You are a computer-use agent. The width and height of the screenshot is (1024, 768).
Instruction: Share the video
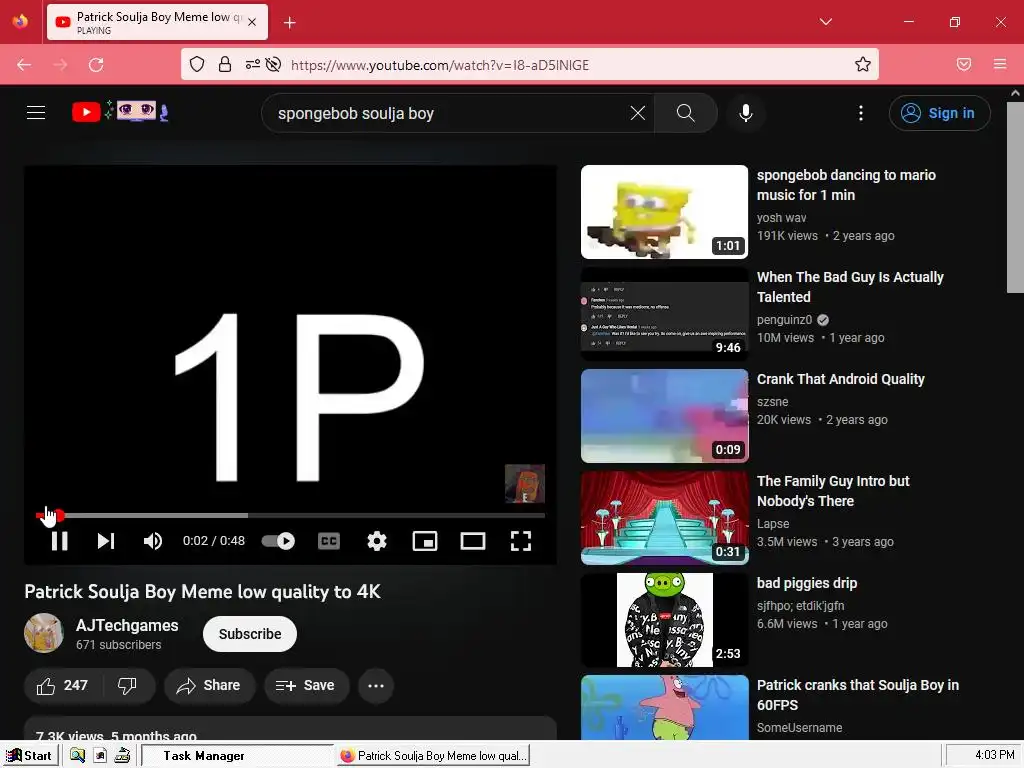[209, 686]
